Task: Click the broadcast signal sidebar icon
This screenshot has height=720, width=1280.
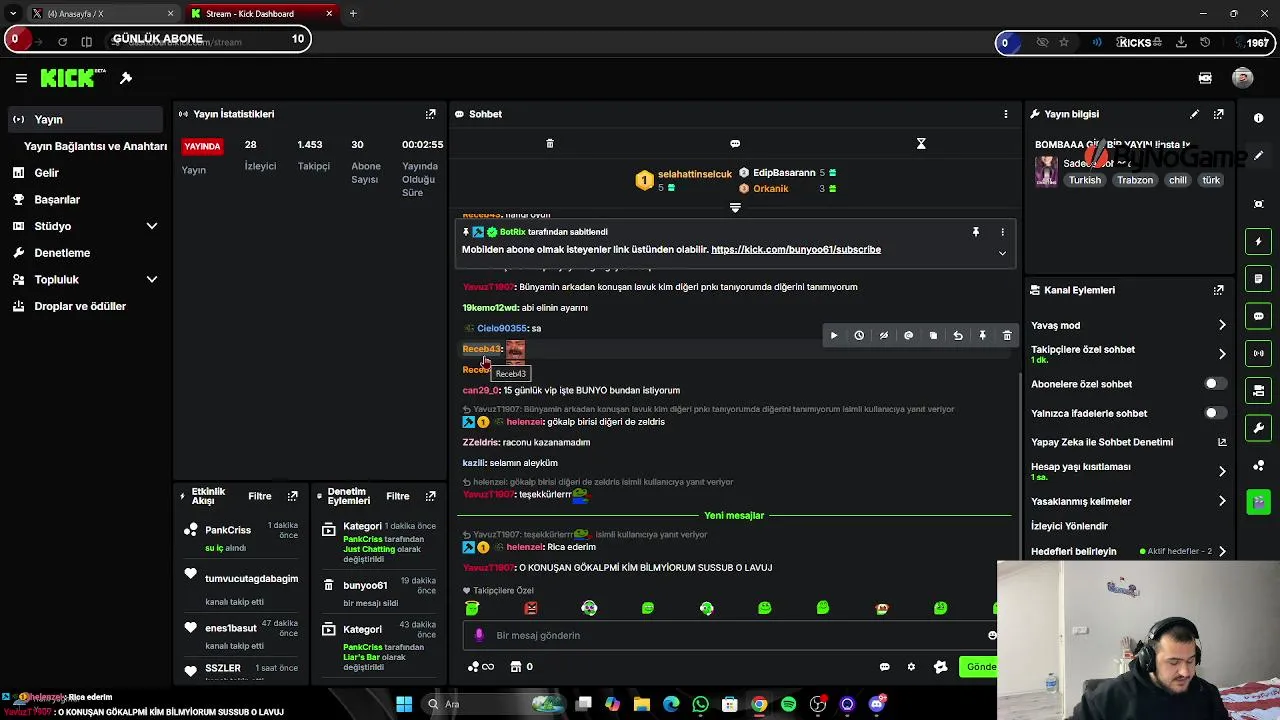Action: [x=1258, y=353]
